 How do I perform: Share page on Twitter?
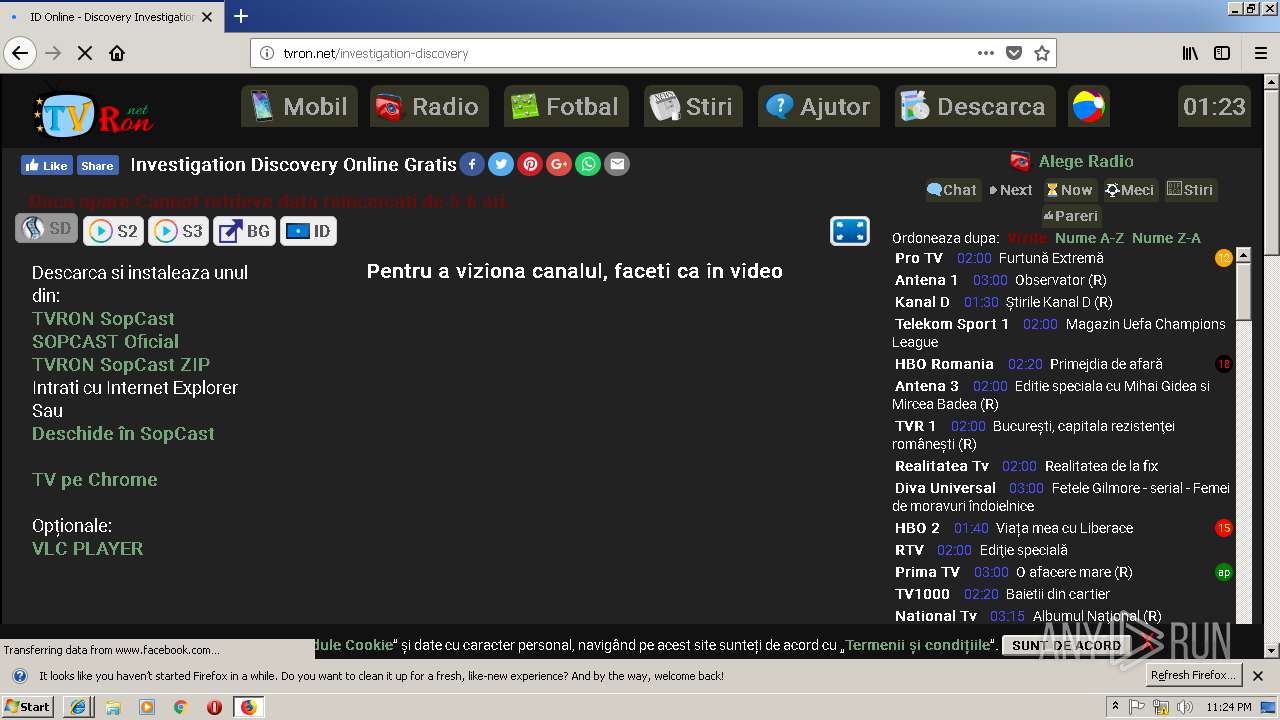[501, 164]
